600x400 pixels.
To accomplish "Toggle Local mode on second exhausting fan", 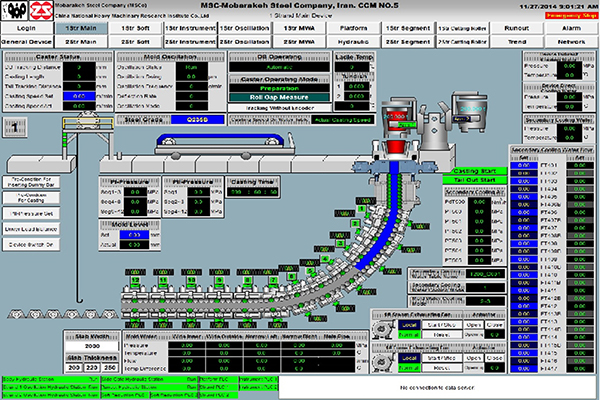I will (409, 358).
